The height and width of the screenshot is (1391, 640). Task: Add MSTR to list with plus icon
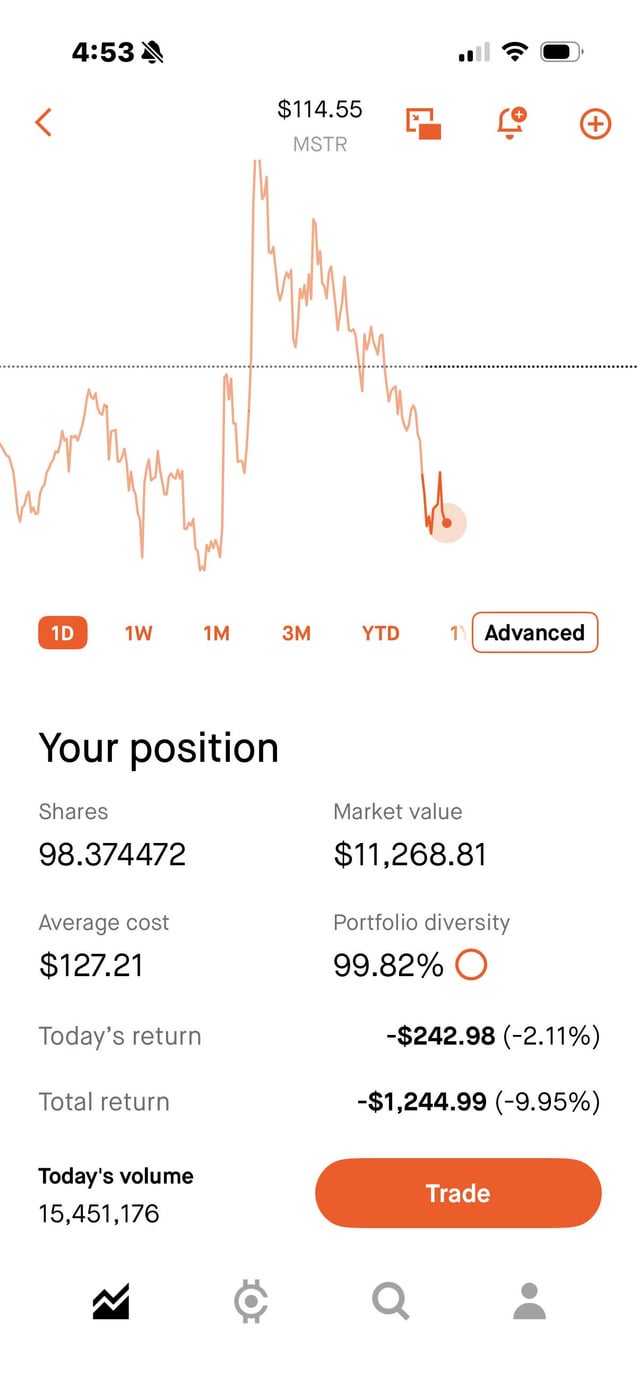(595, 123)
